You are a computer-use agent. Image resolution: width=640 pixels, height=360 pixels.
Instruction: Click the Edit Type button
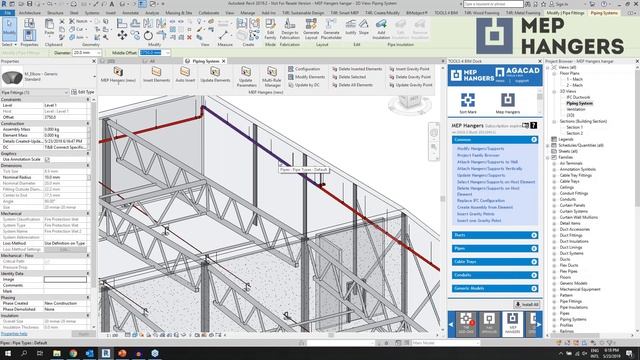tap(83, 92)
